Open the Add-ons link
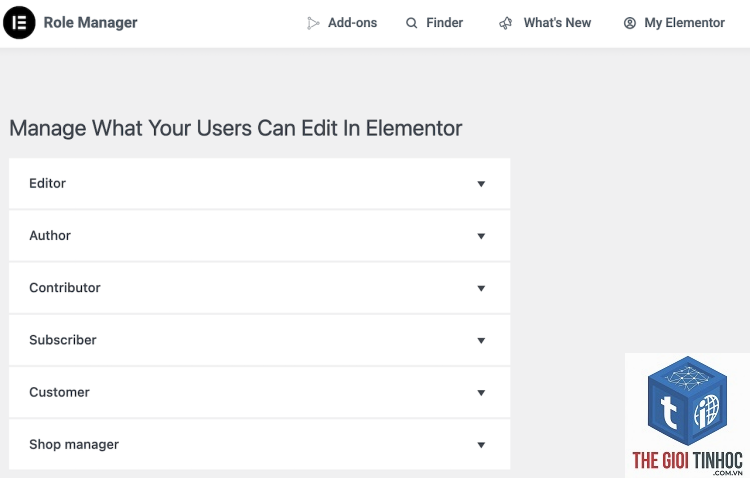This screenshot has width=750, height=478. [x=352, y=22]
